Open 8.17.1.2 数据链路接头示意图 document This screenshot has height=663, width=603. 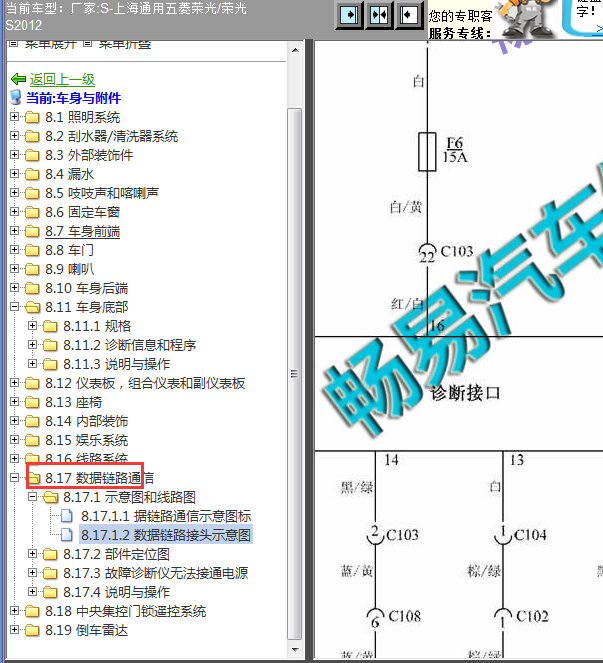[166, 535]
